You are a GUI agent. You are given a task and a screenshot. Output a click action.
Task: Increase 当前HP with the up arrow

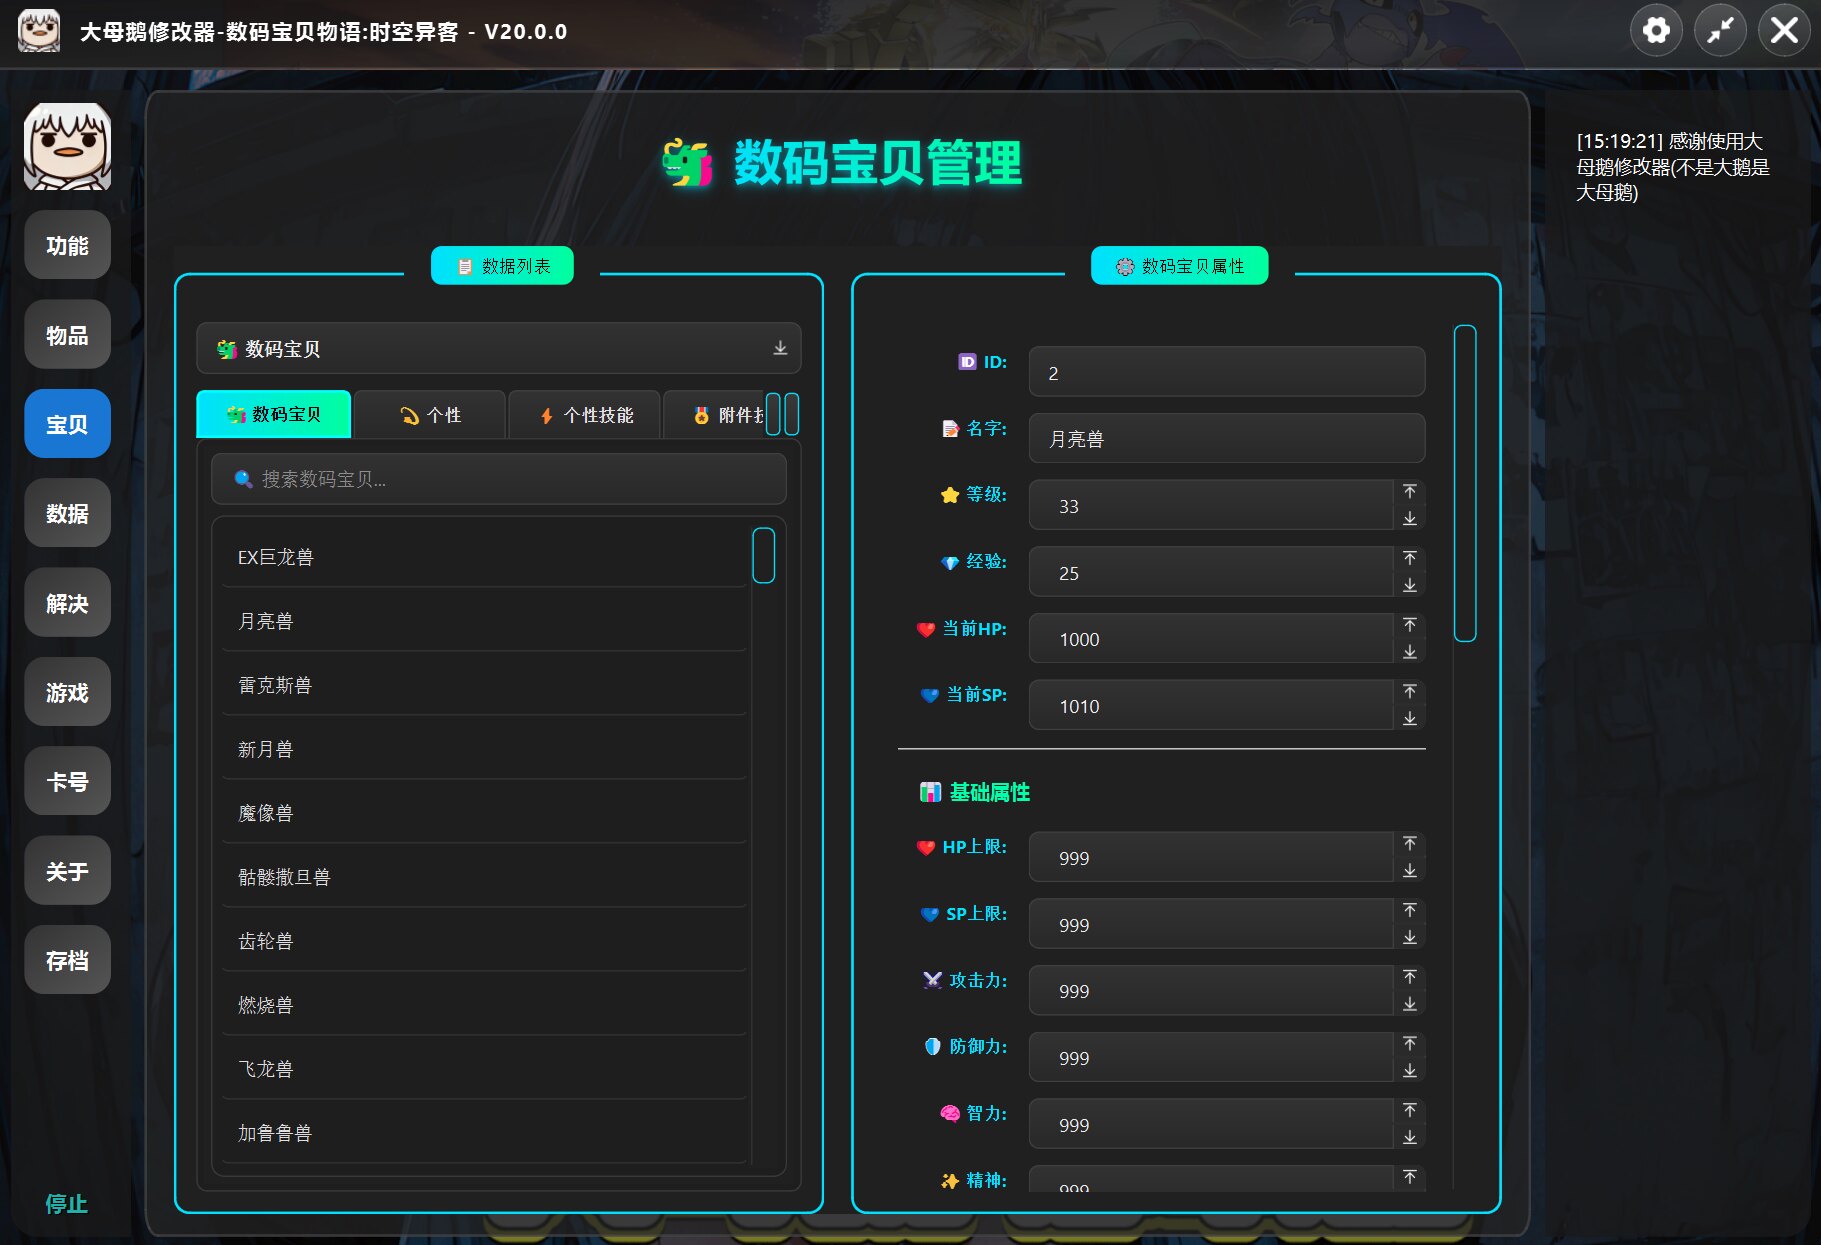pos(1409,625)
